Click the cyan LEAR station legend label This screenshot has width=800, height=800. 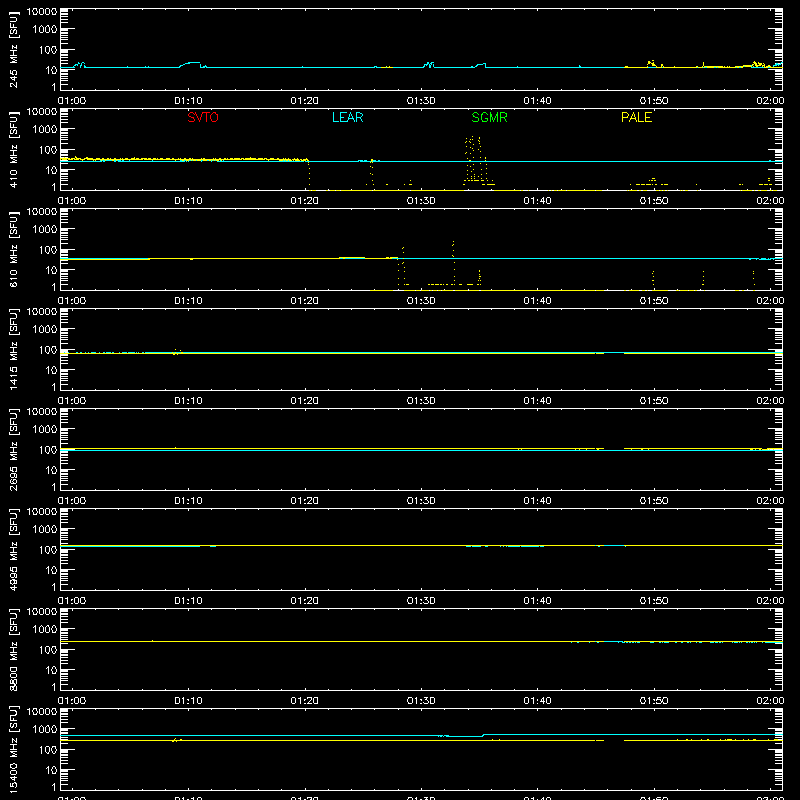click(347, 117)
